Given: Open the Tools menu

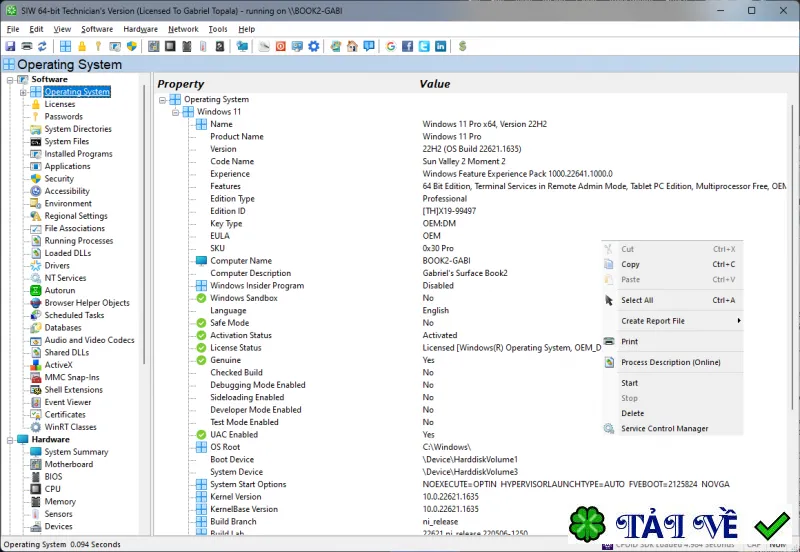Looking at the screenshot, I should [x=217, y=29].
